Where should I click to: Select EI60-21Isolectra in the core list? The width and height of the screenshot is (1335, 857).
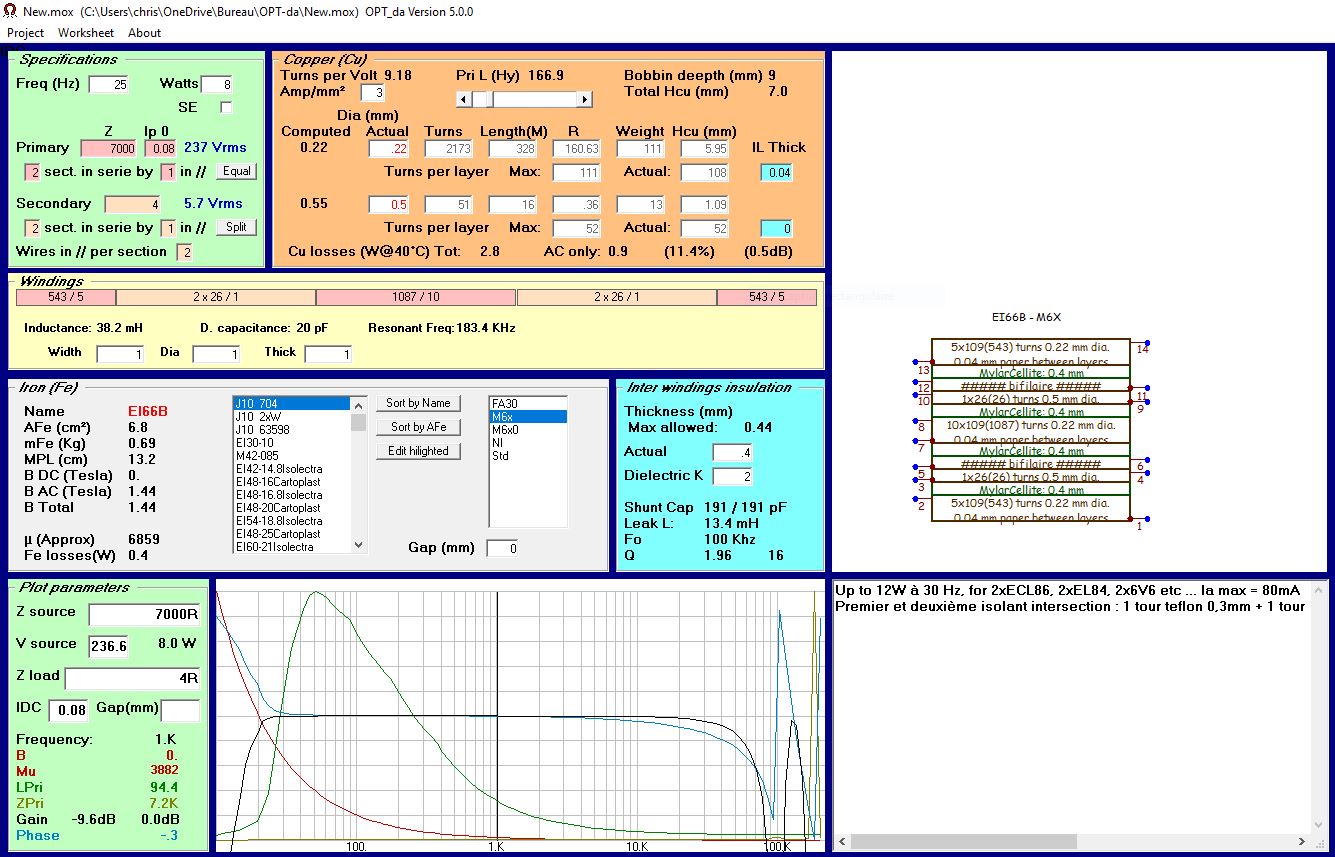pos(291,547)
